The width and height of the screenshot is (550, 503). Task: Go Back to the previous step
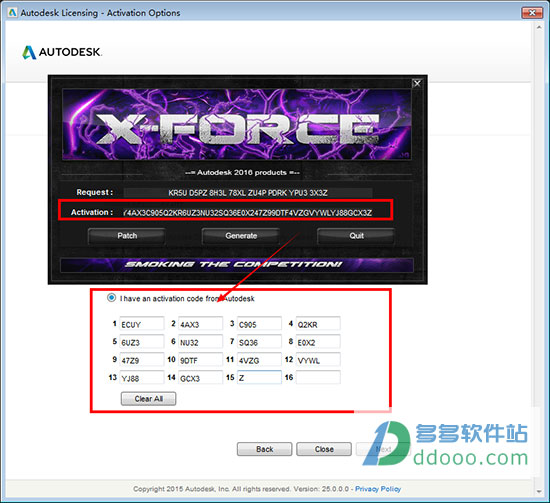click(x=264, y=449)
